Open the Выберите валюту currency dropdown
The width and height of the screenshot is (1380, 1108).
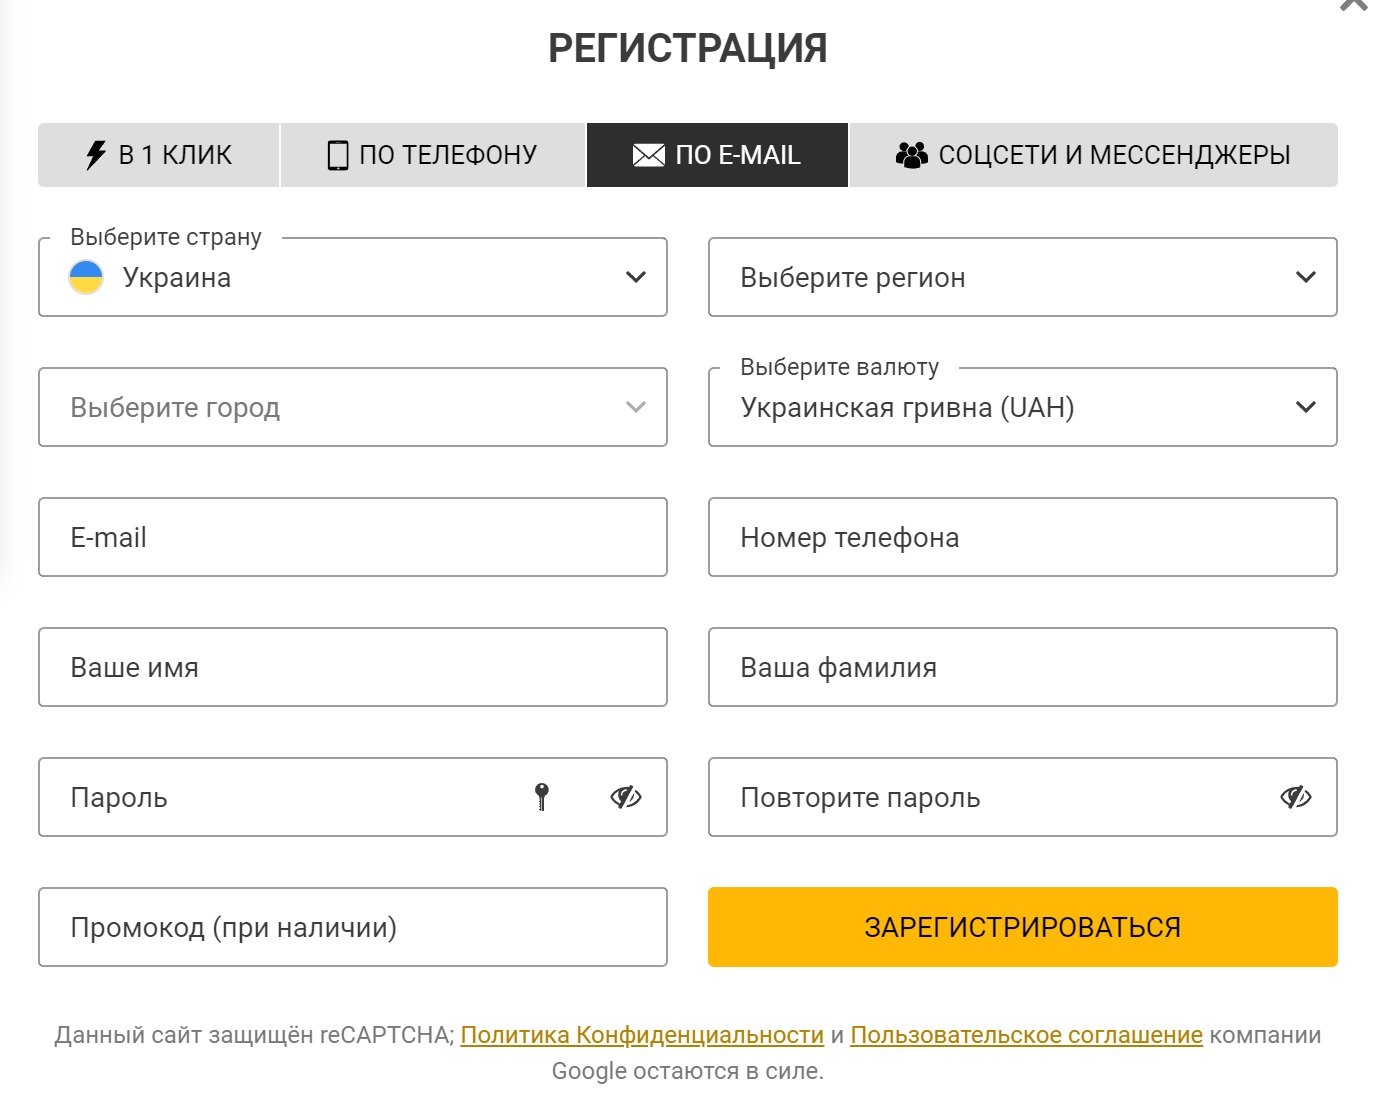tap(1023, 407)
